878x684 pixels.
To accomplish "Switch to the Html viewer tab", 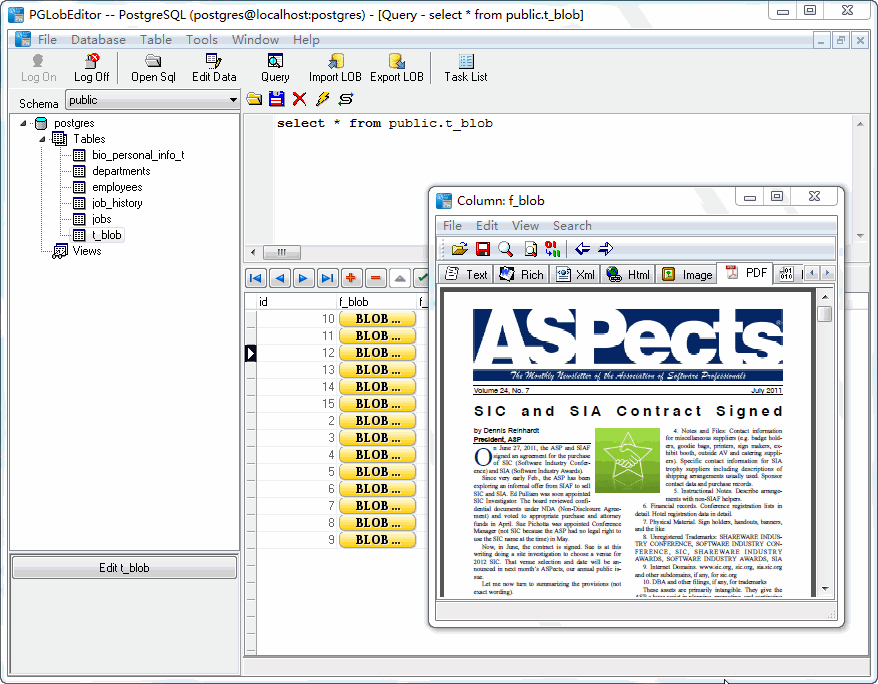I will [x=628, y=274].
